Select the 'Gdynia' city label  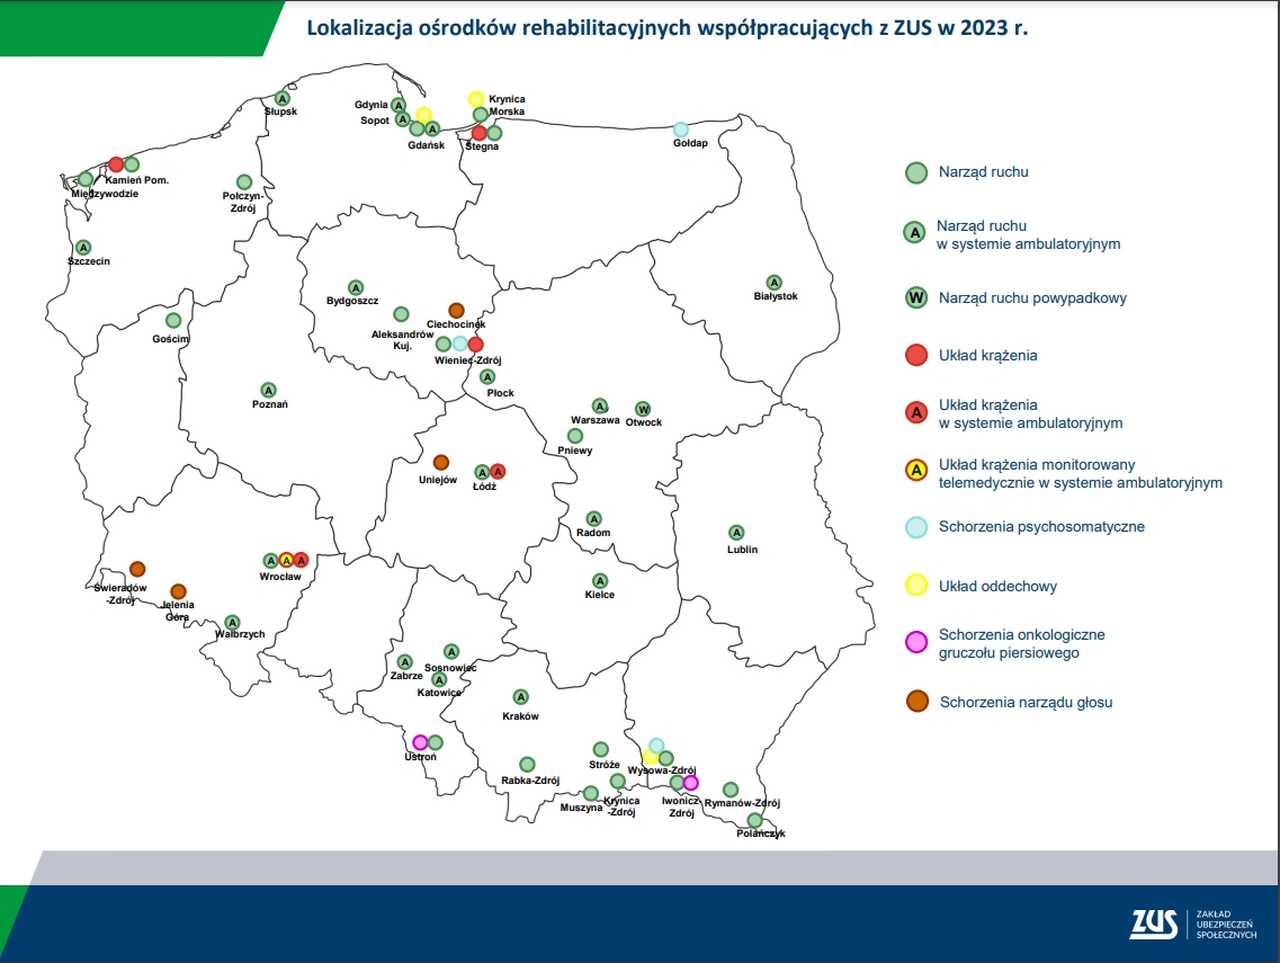[371, 105]
